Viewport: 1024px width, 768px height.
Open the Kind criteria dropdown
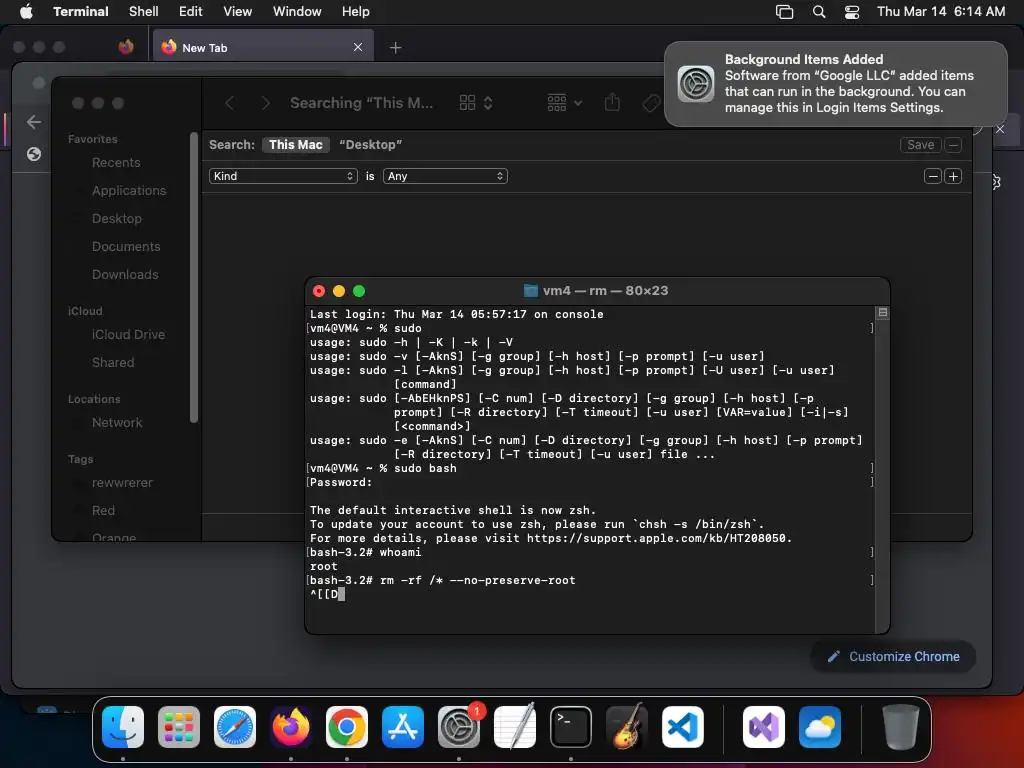[283, 176]
